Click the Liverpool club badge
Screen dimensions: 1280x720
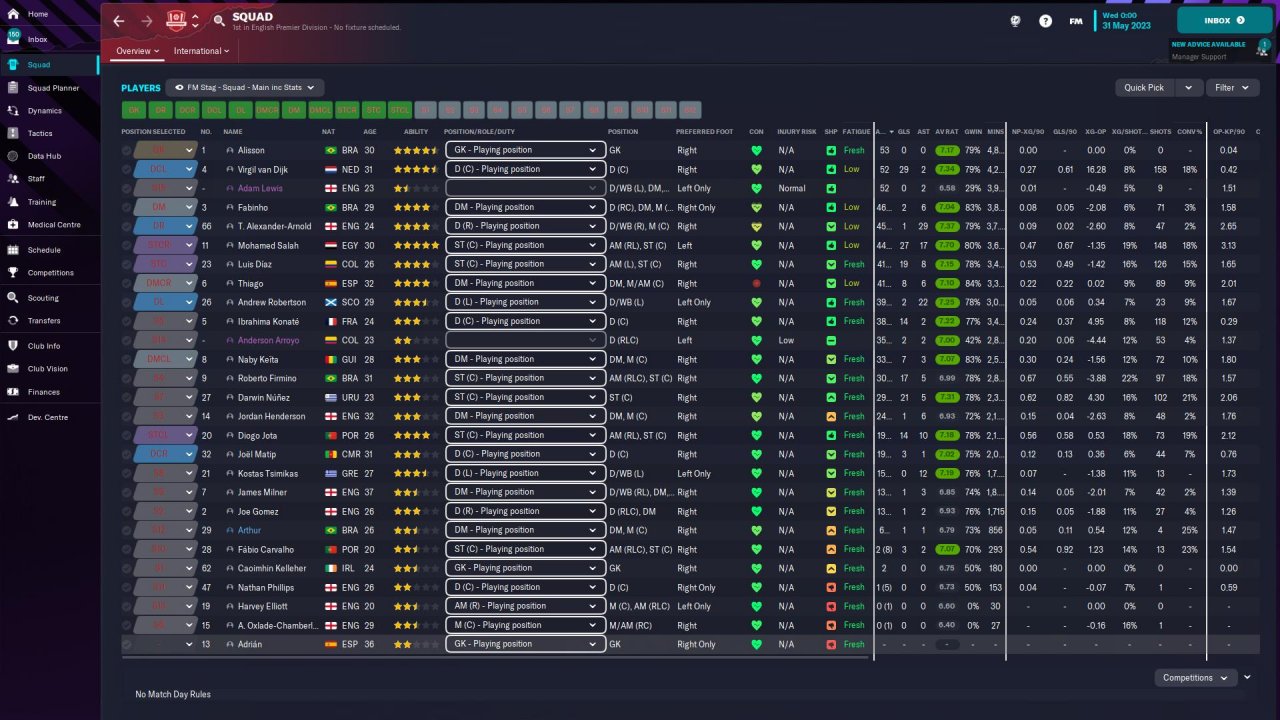pos(177,20)
